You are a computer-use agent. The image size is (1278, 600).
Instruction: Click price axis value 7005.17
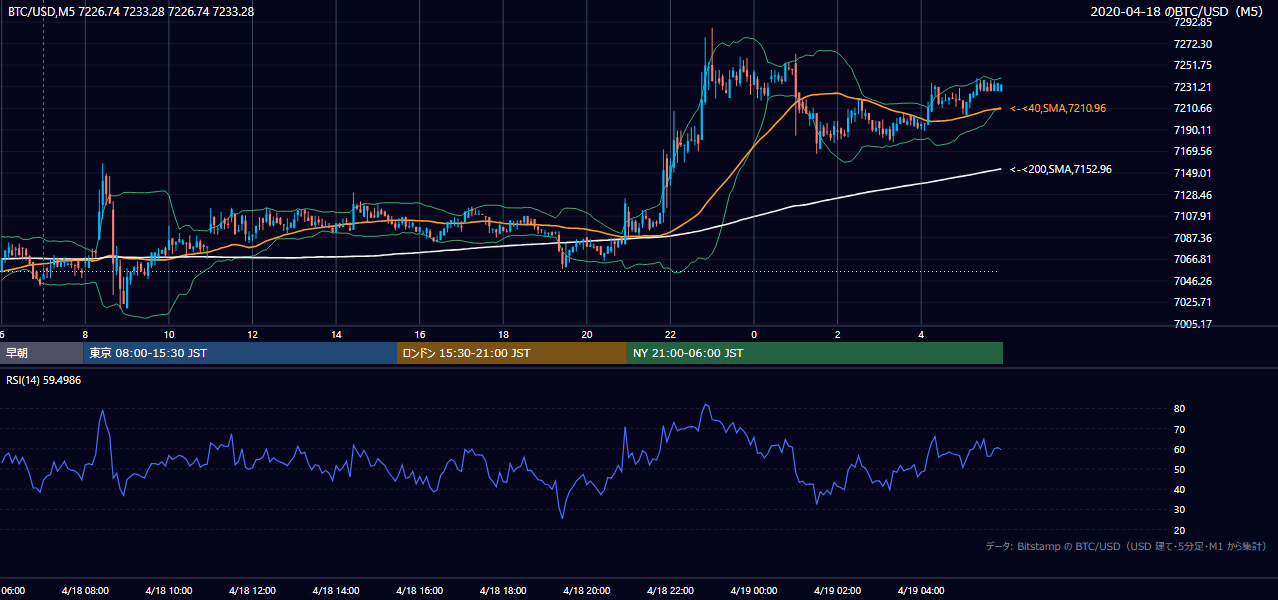click(x=1193, y=324)
